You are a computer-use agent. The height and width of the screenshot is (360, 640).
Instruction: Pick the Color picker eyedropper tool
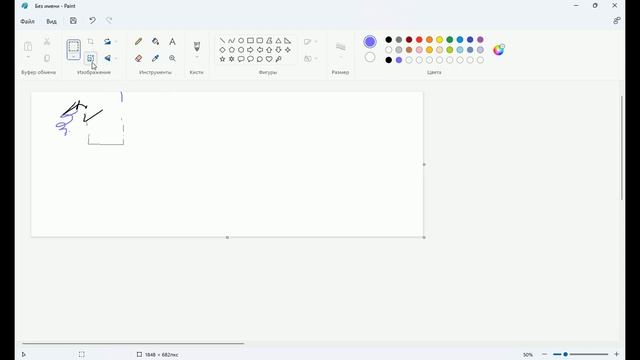(x=156, y=58)
